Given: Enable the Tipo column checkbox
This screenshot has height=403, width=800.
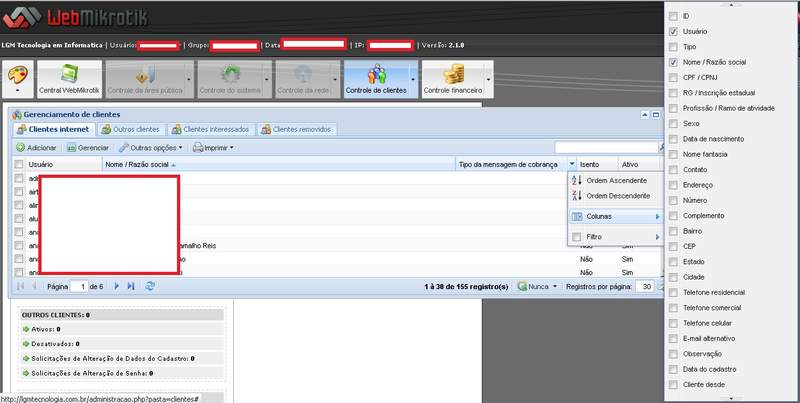Looking at the screenshot, I should click(673, 47).
